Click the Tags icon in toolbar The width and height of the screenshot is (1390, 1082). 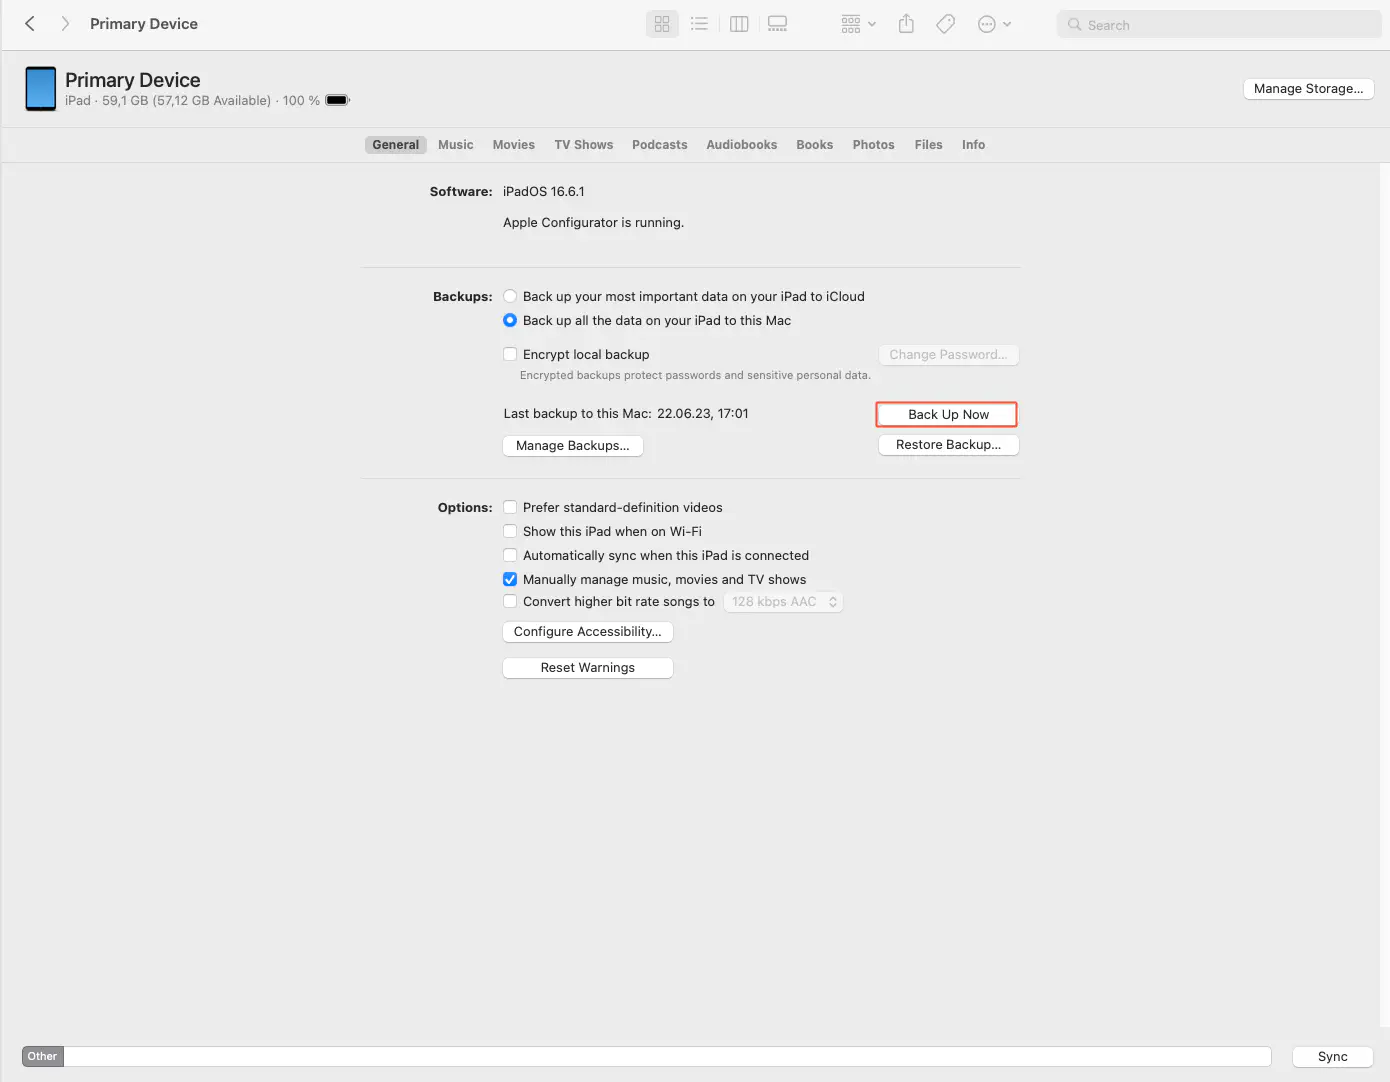tap(945, 24)
